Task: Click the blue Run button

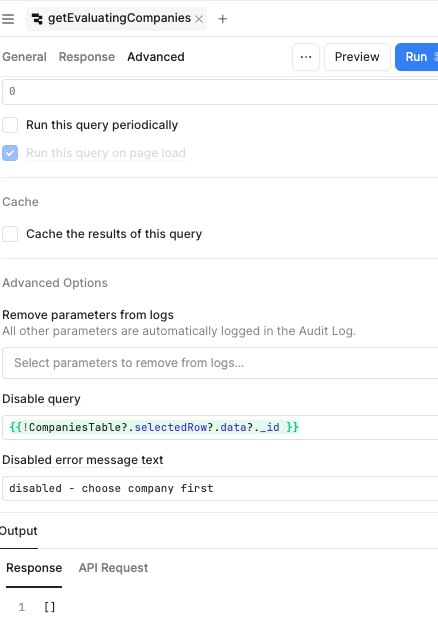Action: [417, 57]
